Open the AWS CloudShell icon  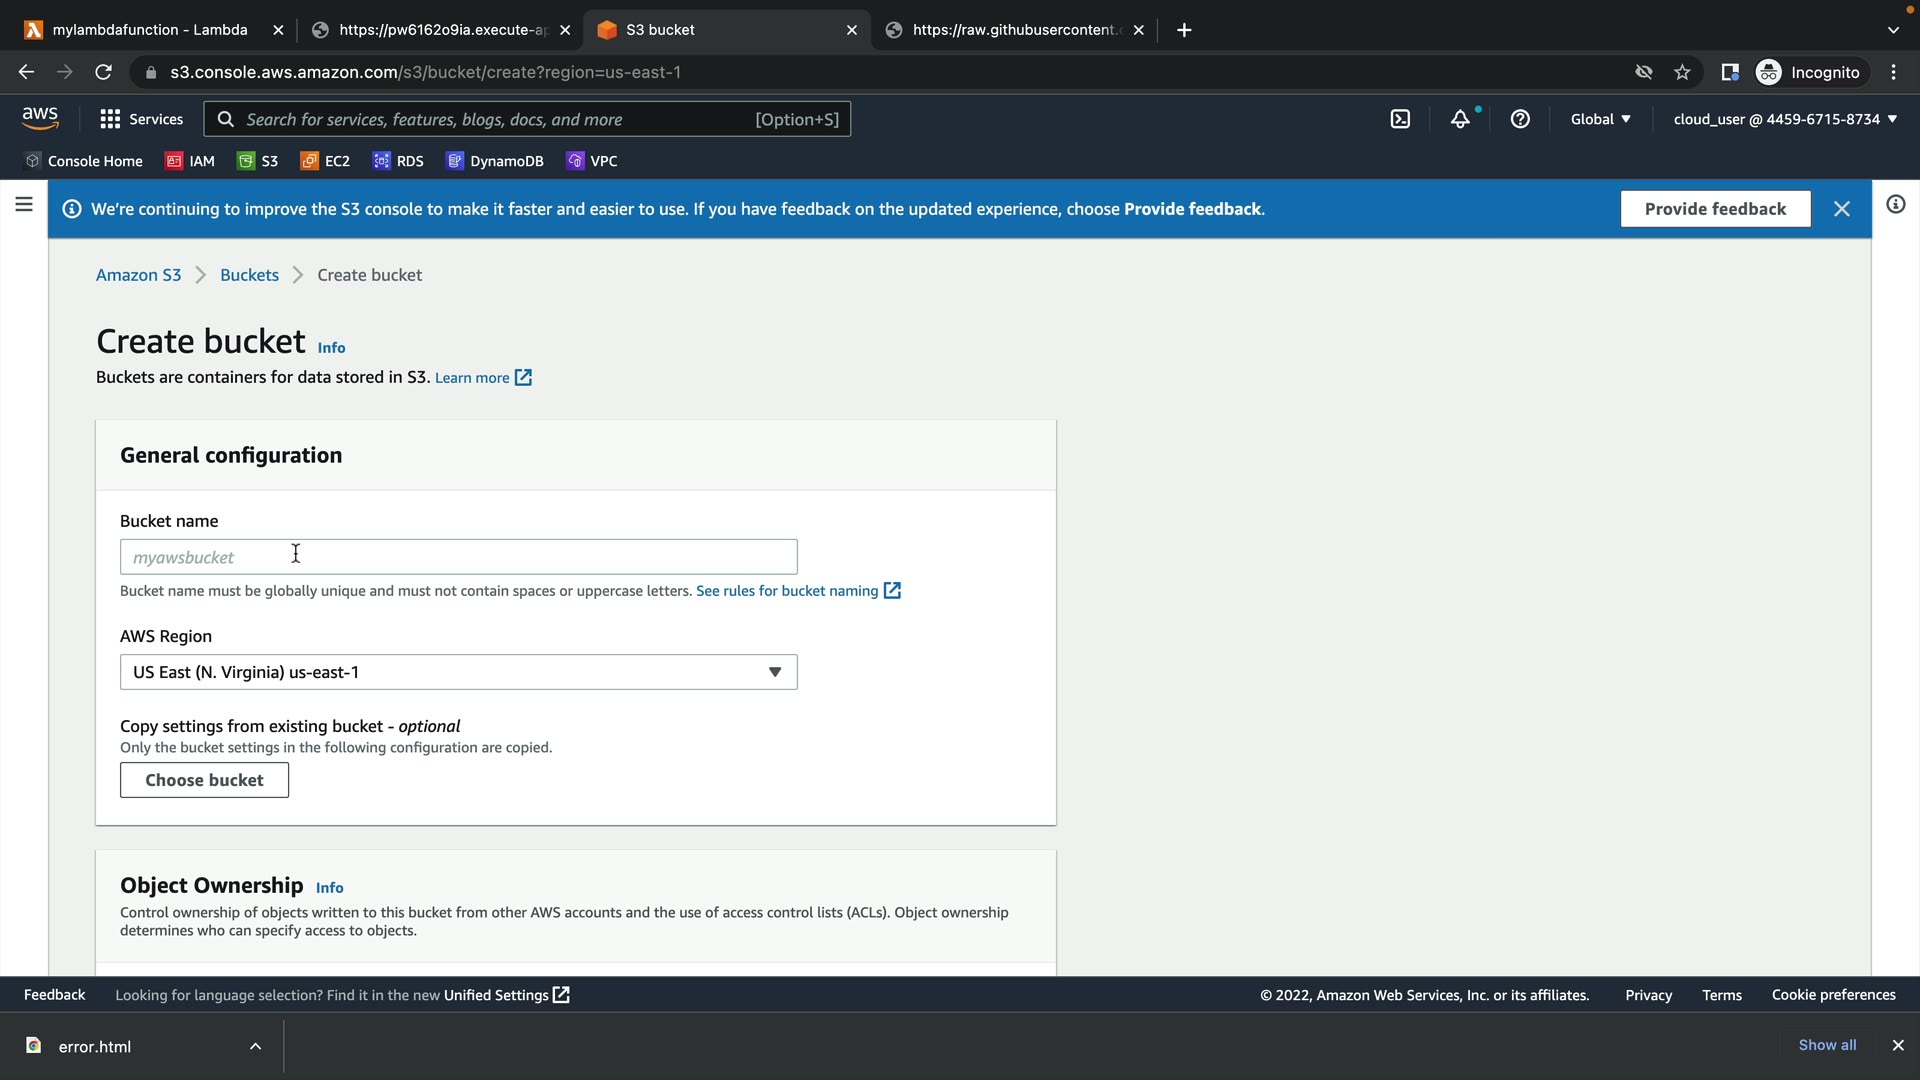tap(1400, 119)
